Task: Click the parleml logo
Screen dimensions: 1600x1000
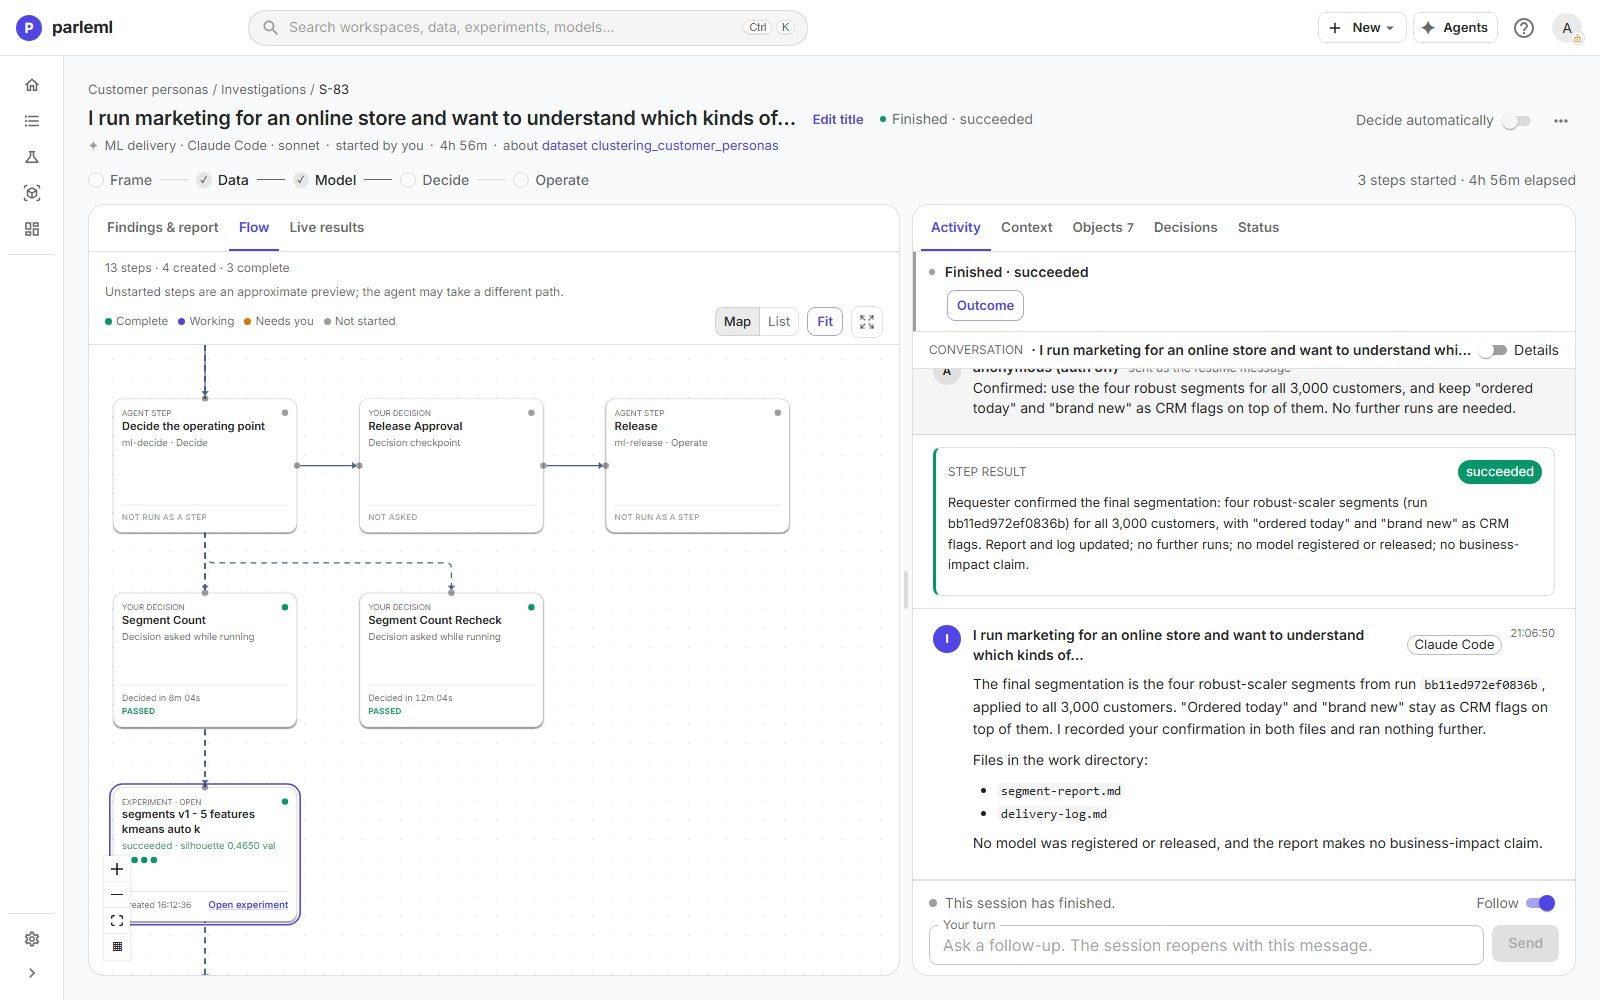Action: (x=64, y=28)
